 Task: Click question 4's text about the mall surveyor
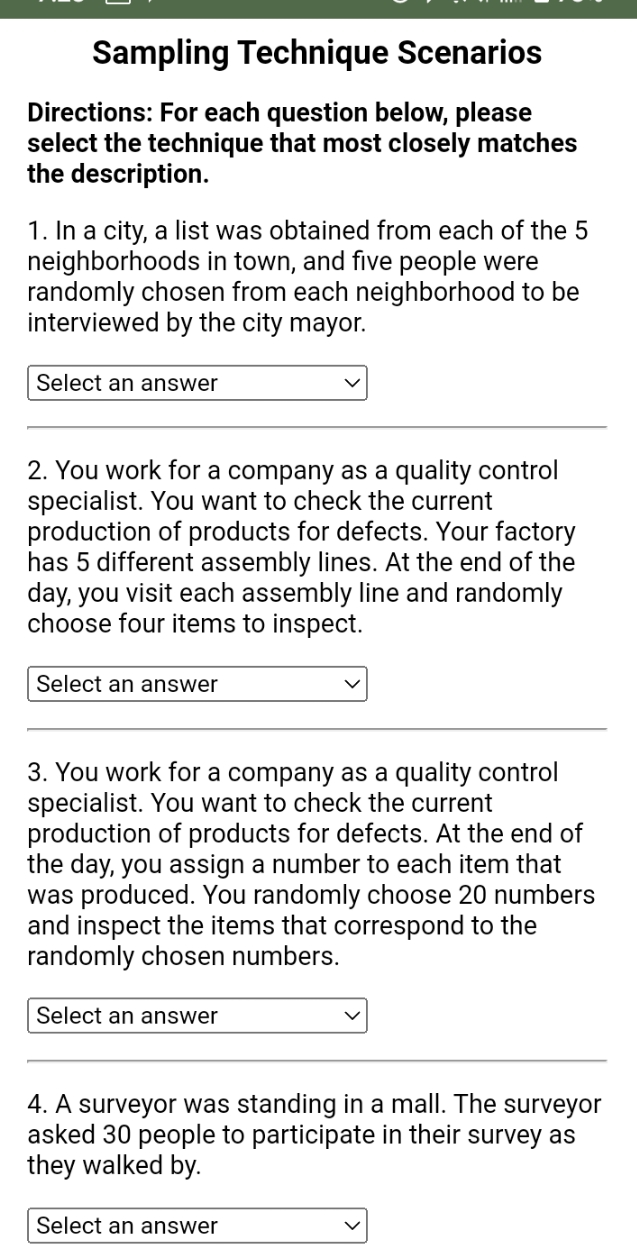300,1134
